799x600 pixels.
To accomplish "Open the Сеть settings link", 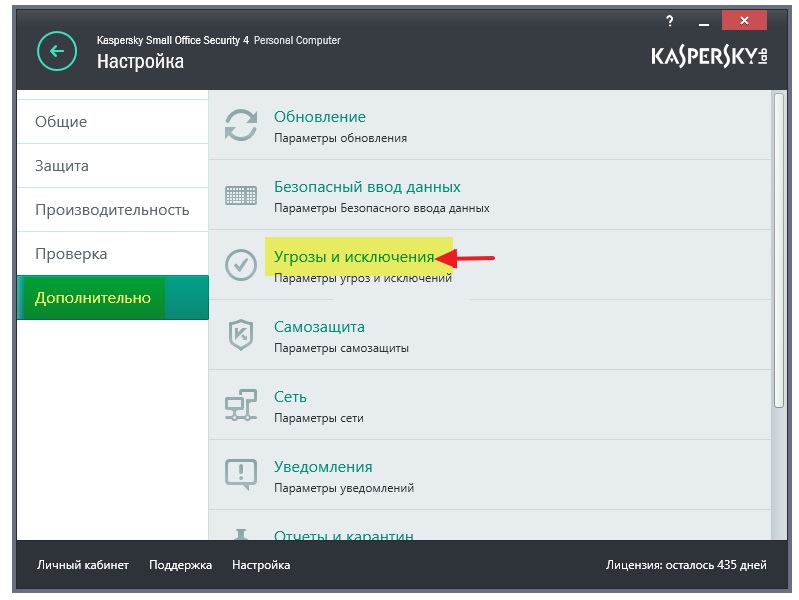I will click(x=290, y=397).
